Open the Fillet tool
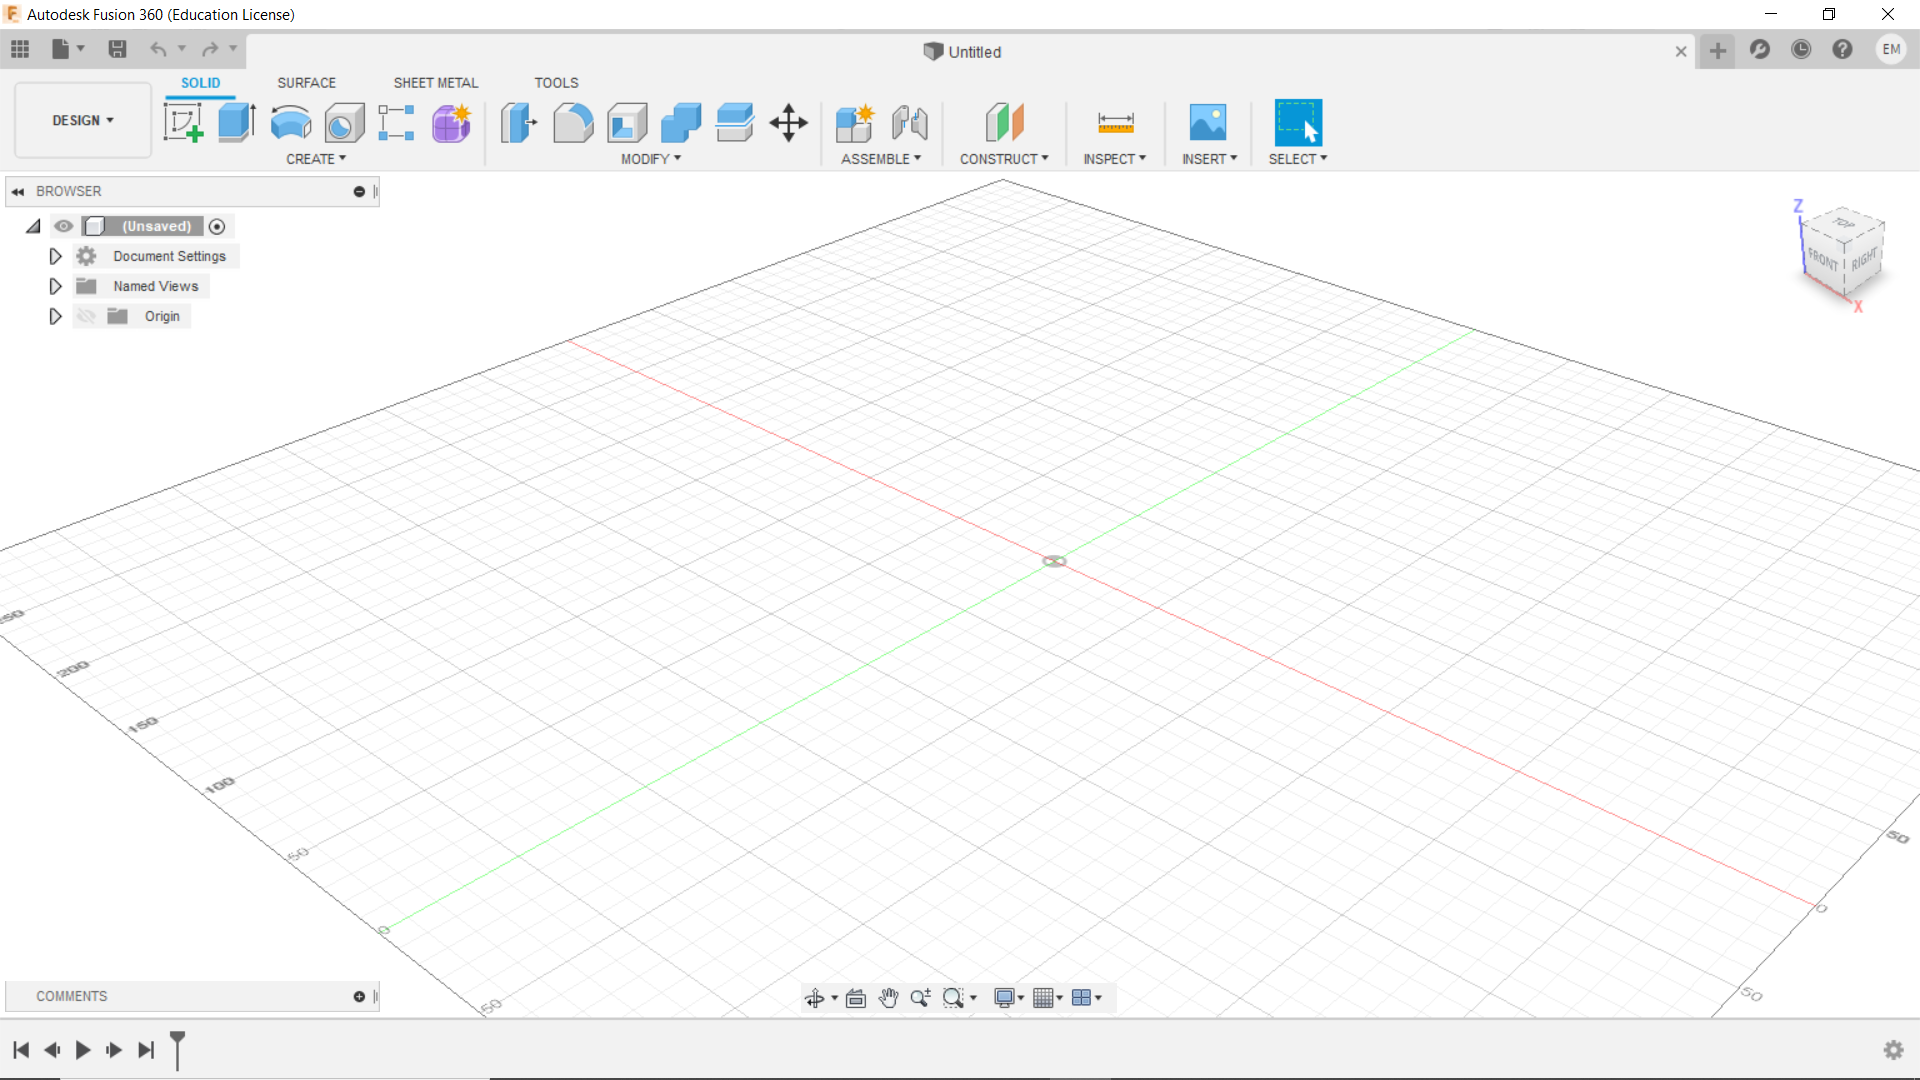The height and width of the screenshot is (1080, 1920). 573,122
